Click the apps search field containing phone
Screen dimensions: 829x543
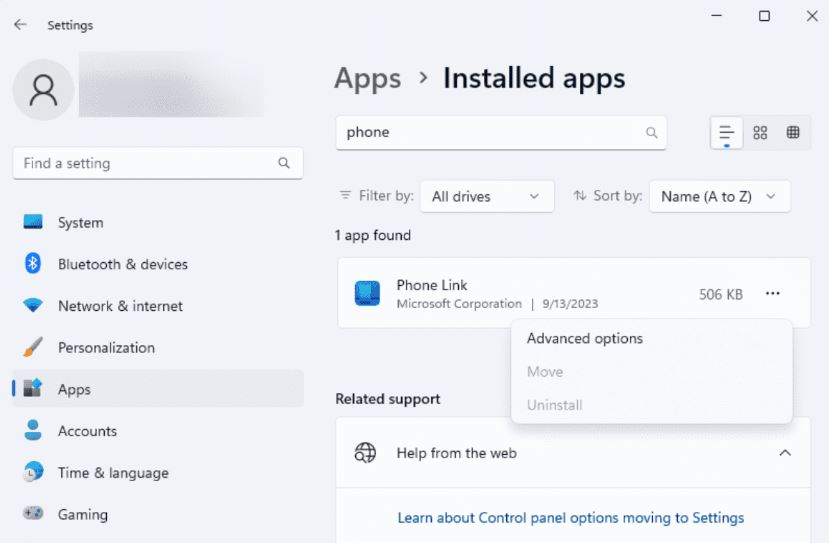(501, 133)
